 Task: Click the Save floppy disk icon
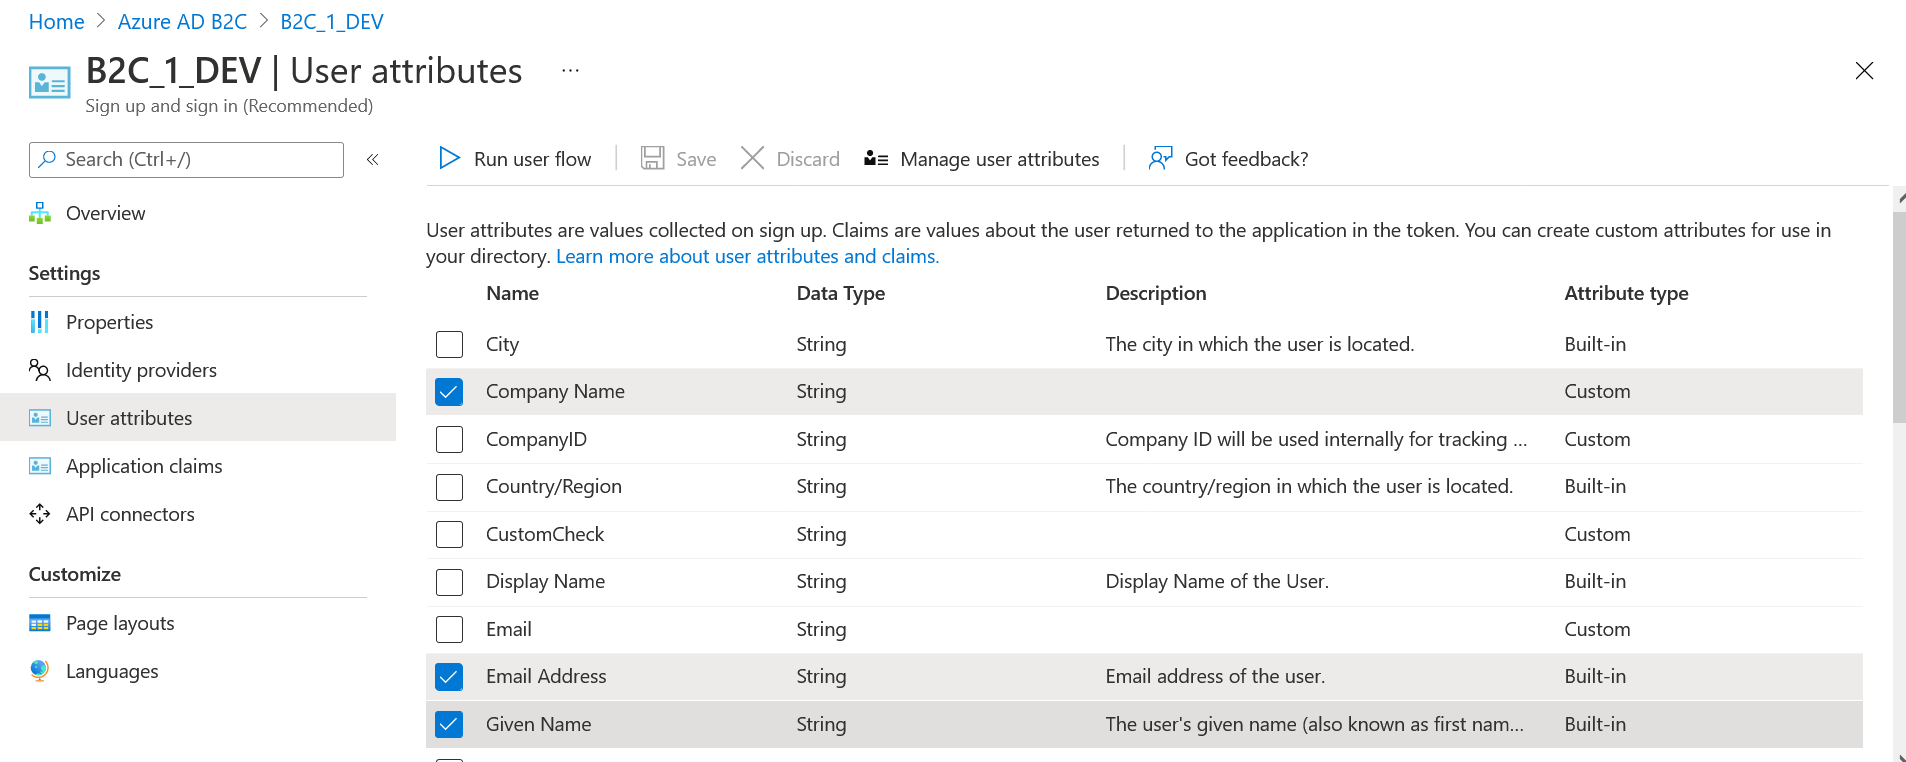tap(653, 158)
